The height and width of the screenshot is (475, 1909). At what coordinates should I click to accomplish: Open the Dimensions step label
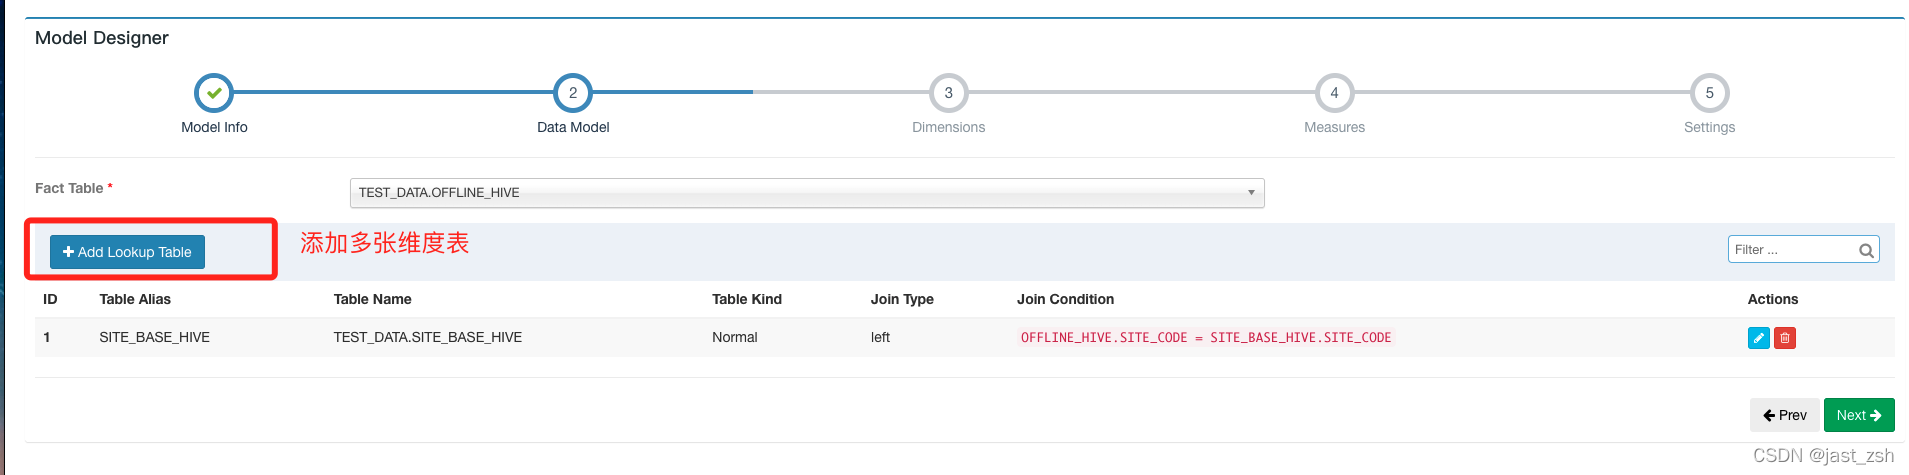coord(948,127)
